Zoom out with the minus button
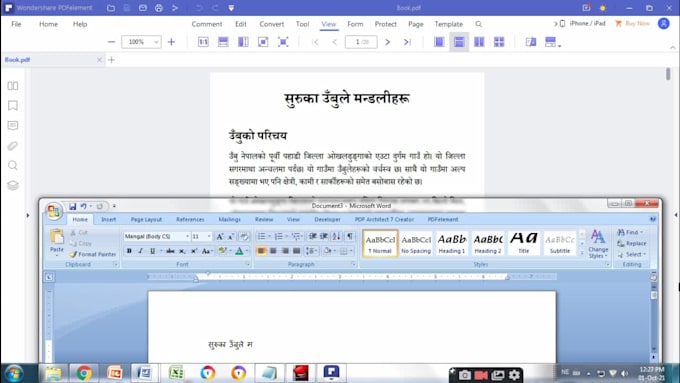 pyautogui.click(x=111, y=42)
